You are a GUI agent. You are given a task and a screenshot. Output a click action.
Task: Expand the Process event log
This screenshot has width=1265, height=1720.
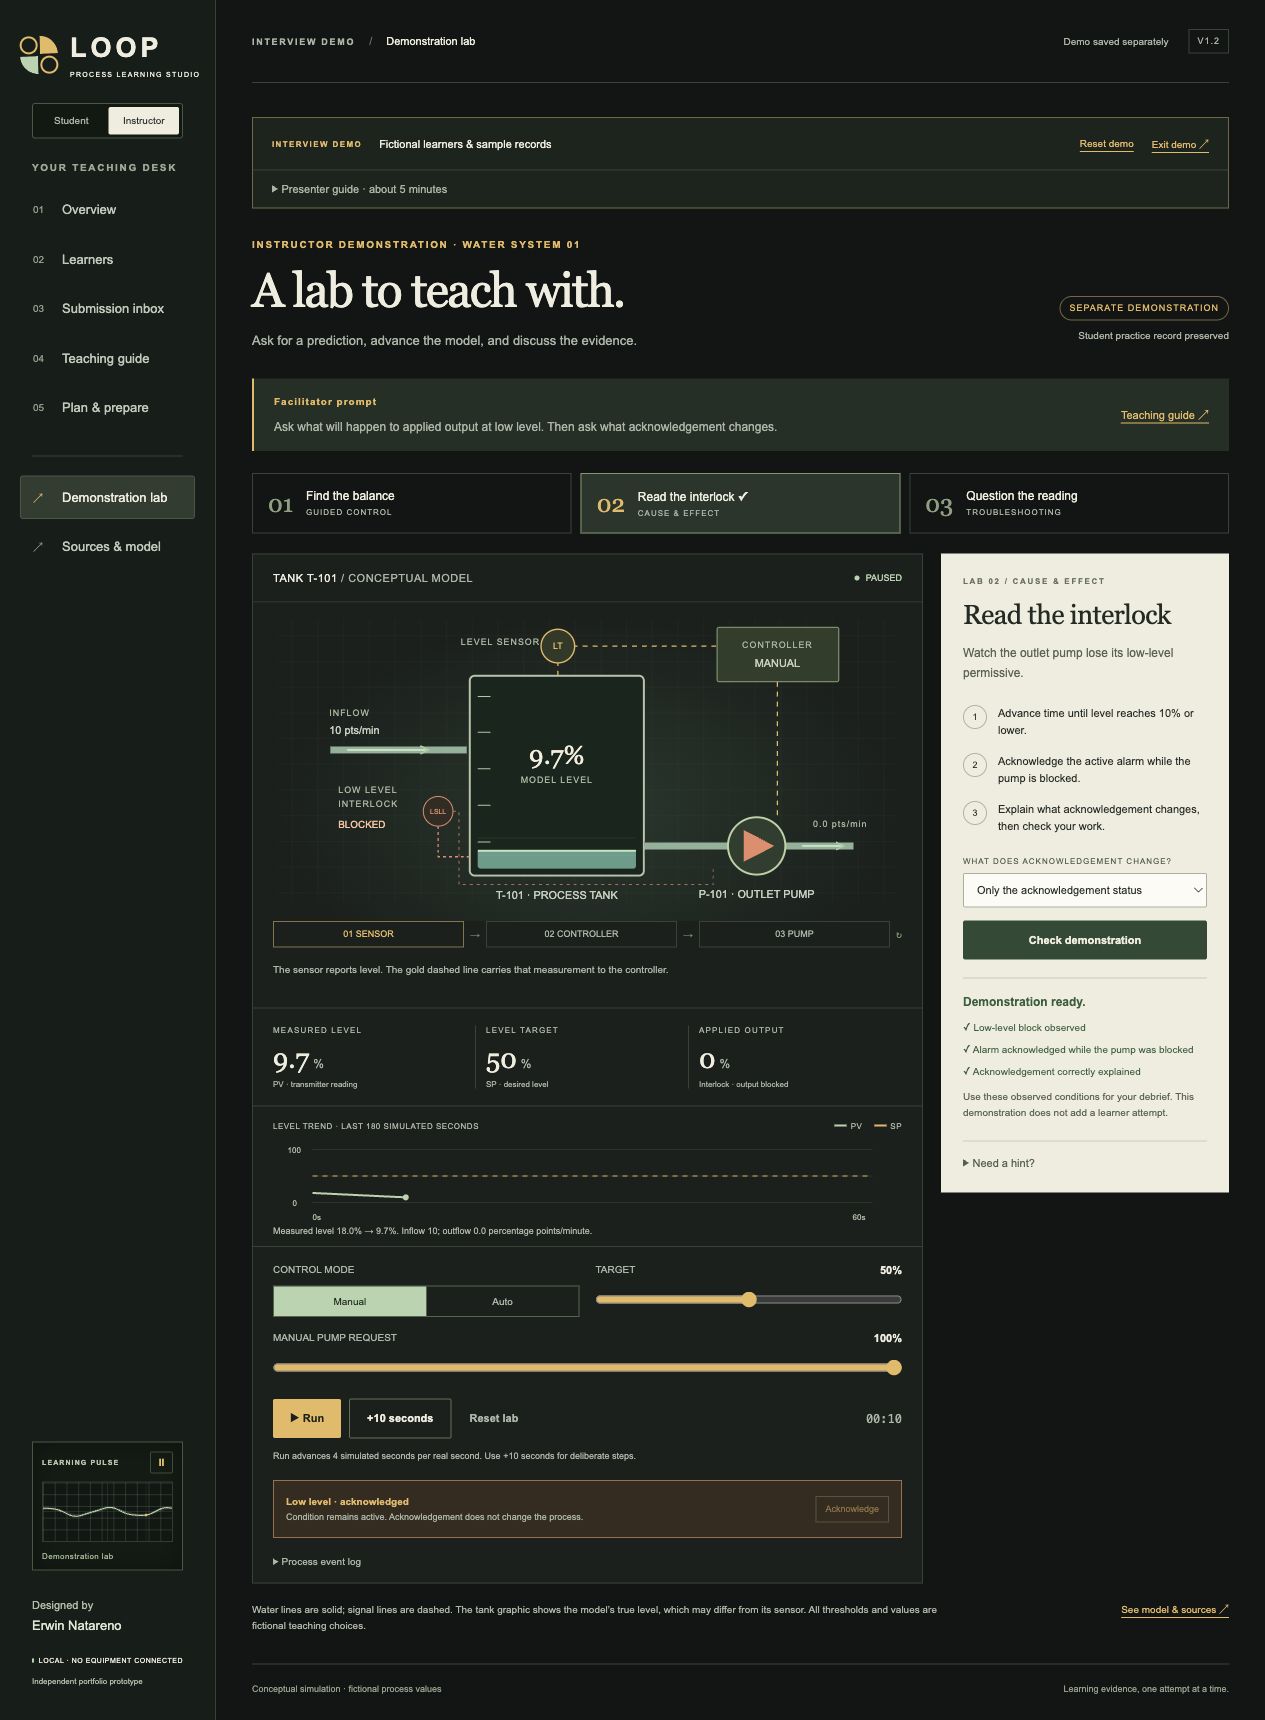tap(317, 1562)
